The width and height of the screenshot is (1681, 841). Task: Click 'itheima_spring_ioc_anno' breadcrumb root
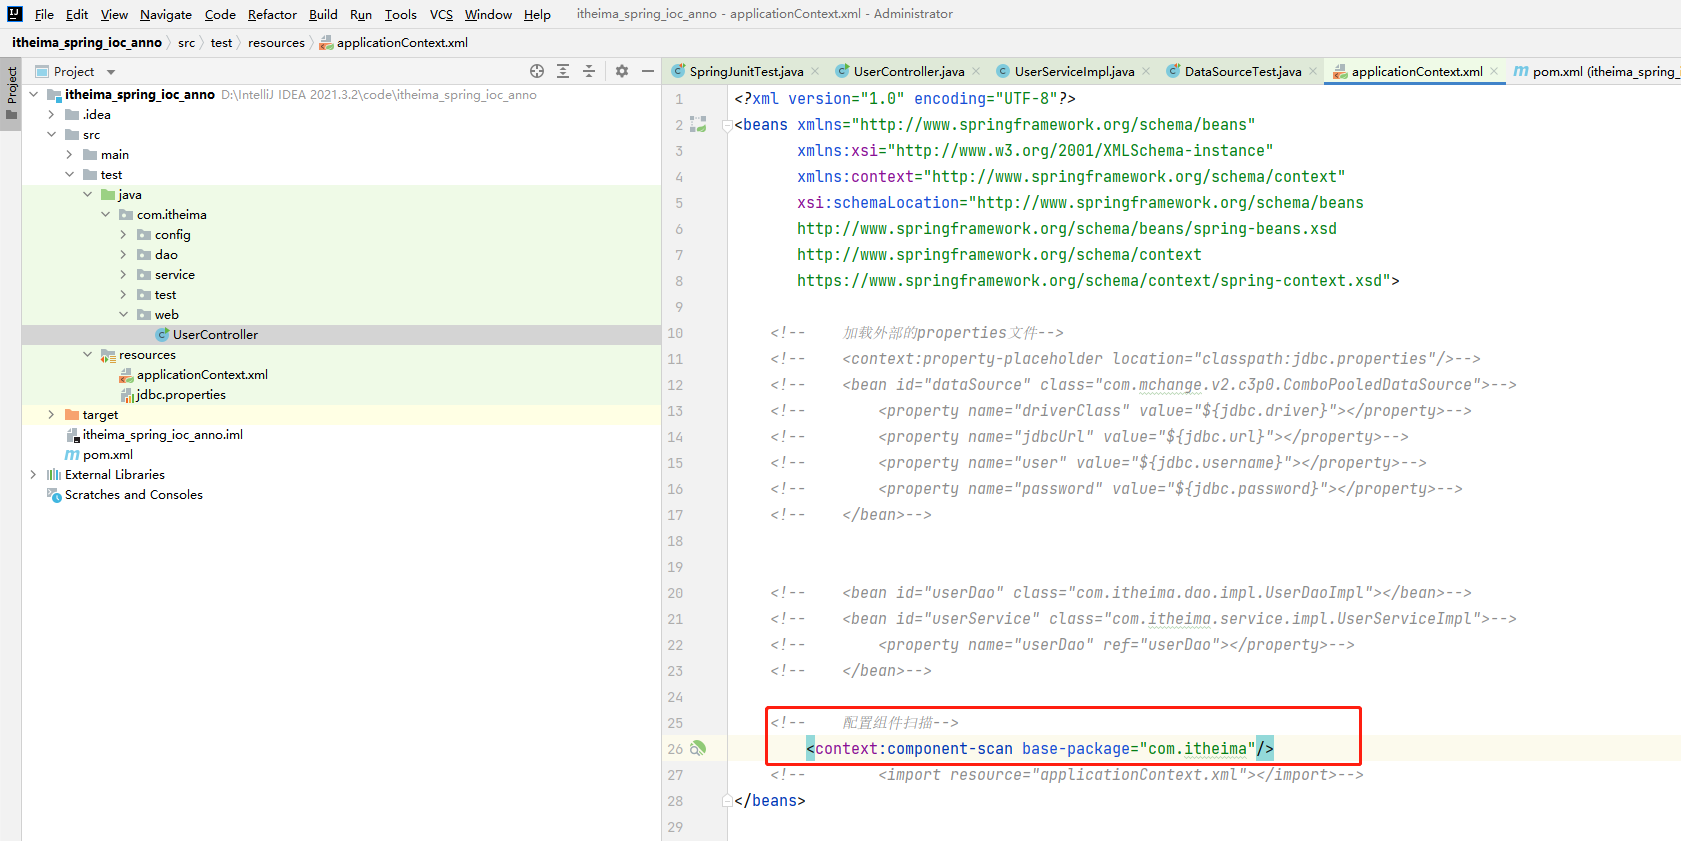click(87, 42)
